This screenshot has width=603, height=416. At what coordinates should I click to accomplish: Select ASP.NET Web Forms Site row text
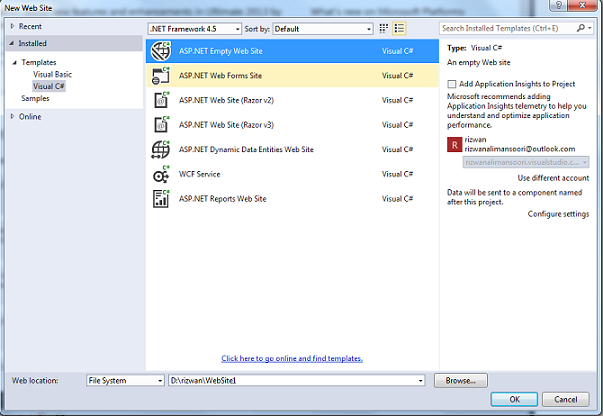click(220, 76)
